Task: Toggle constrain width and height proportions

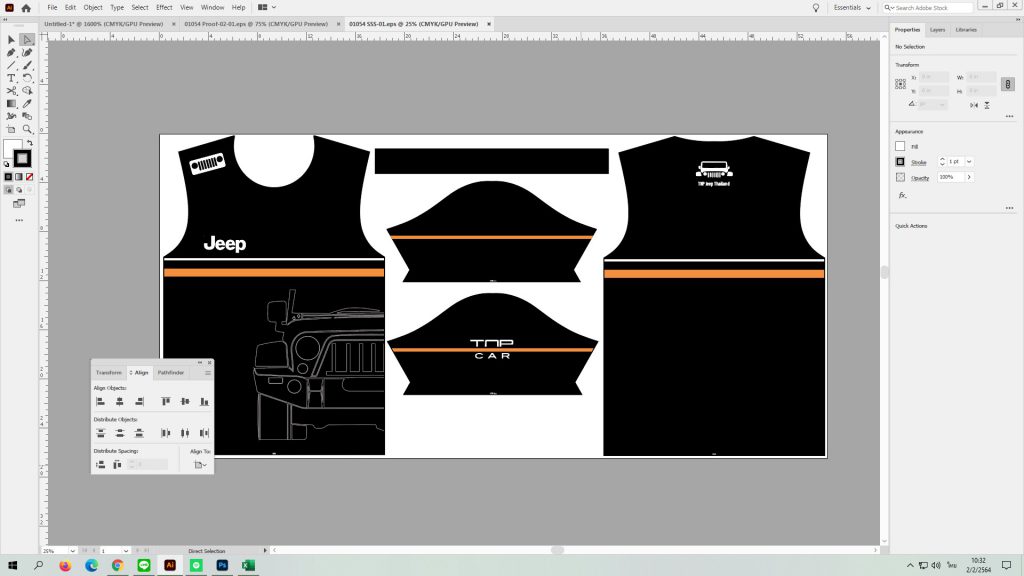Action: pyautogui.click(x=1008, y=84)
